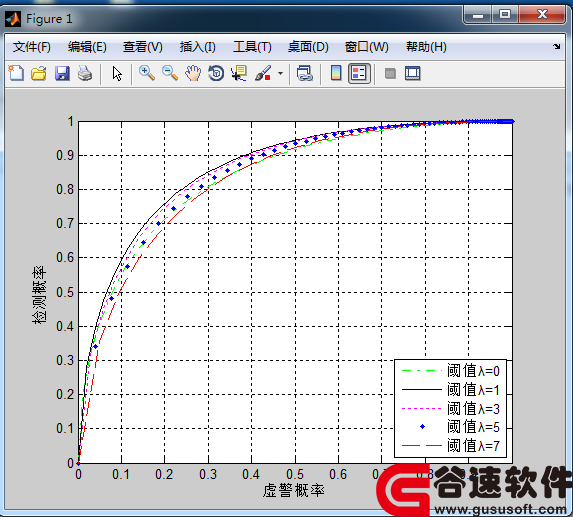Activate the Zoom Out magnifier tool

click(170, 73)
